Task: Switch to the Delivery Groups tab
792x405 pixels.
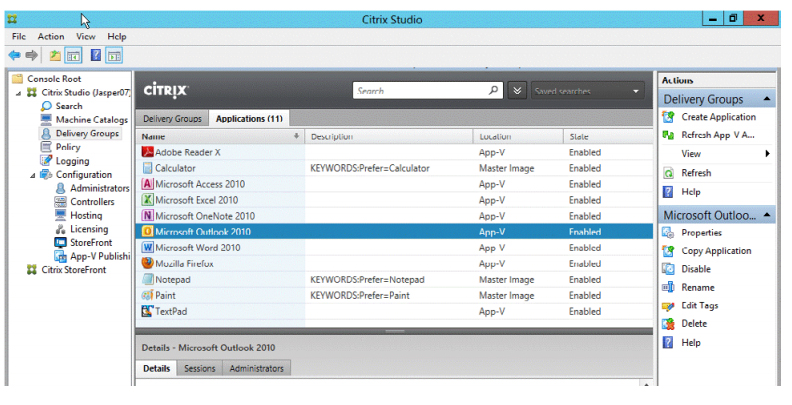Action: point(172,119)
